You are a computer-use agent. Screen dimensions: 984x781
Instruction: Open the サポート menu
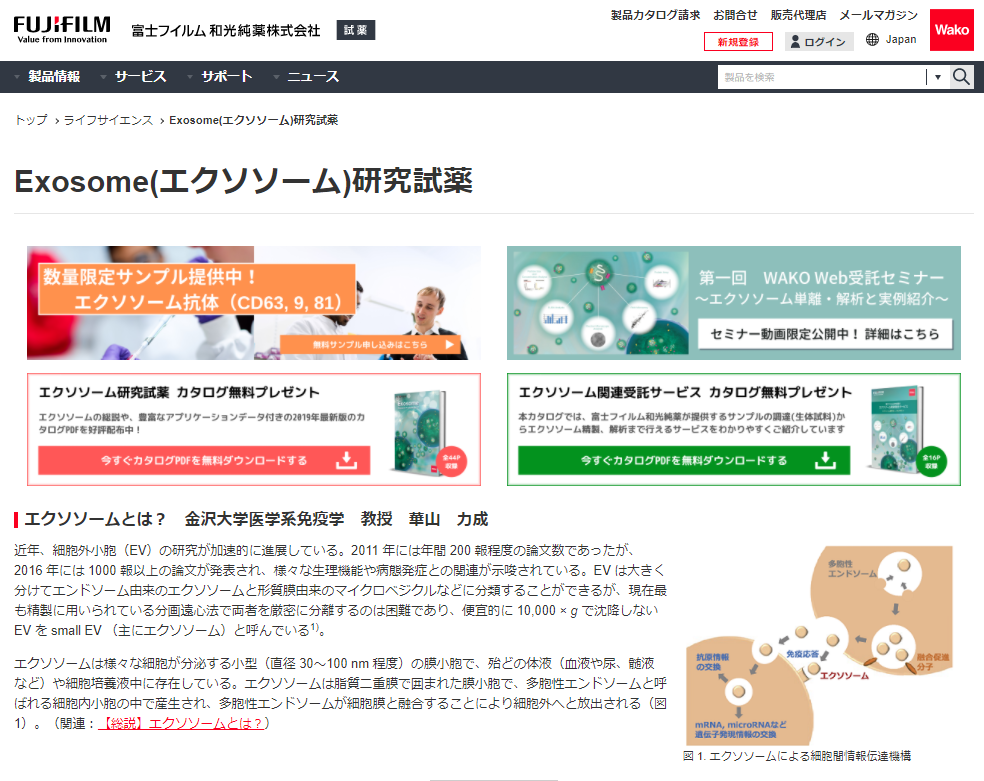227,77
